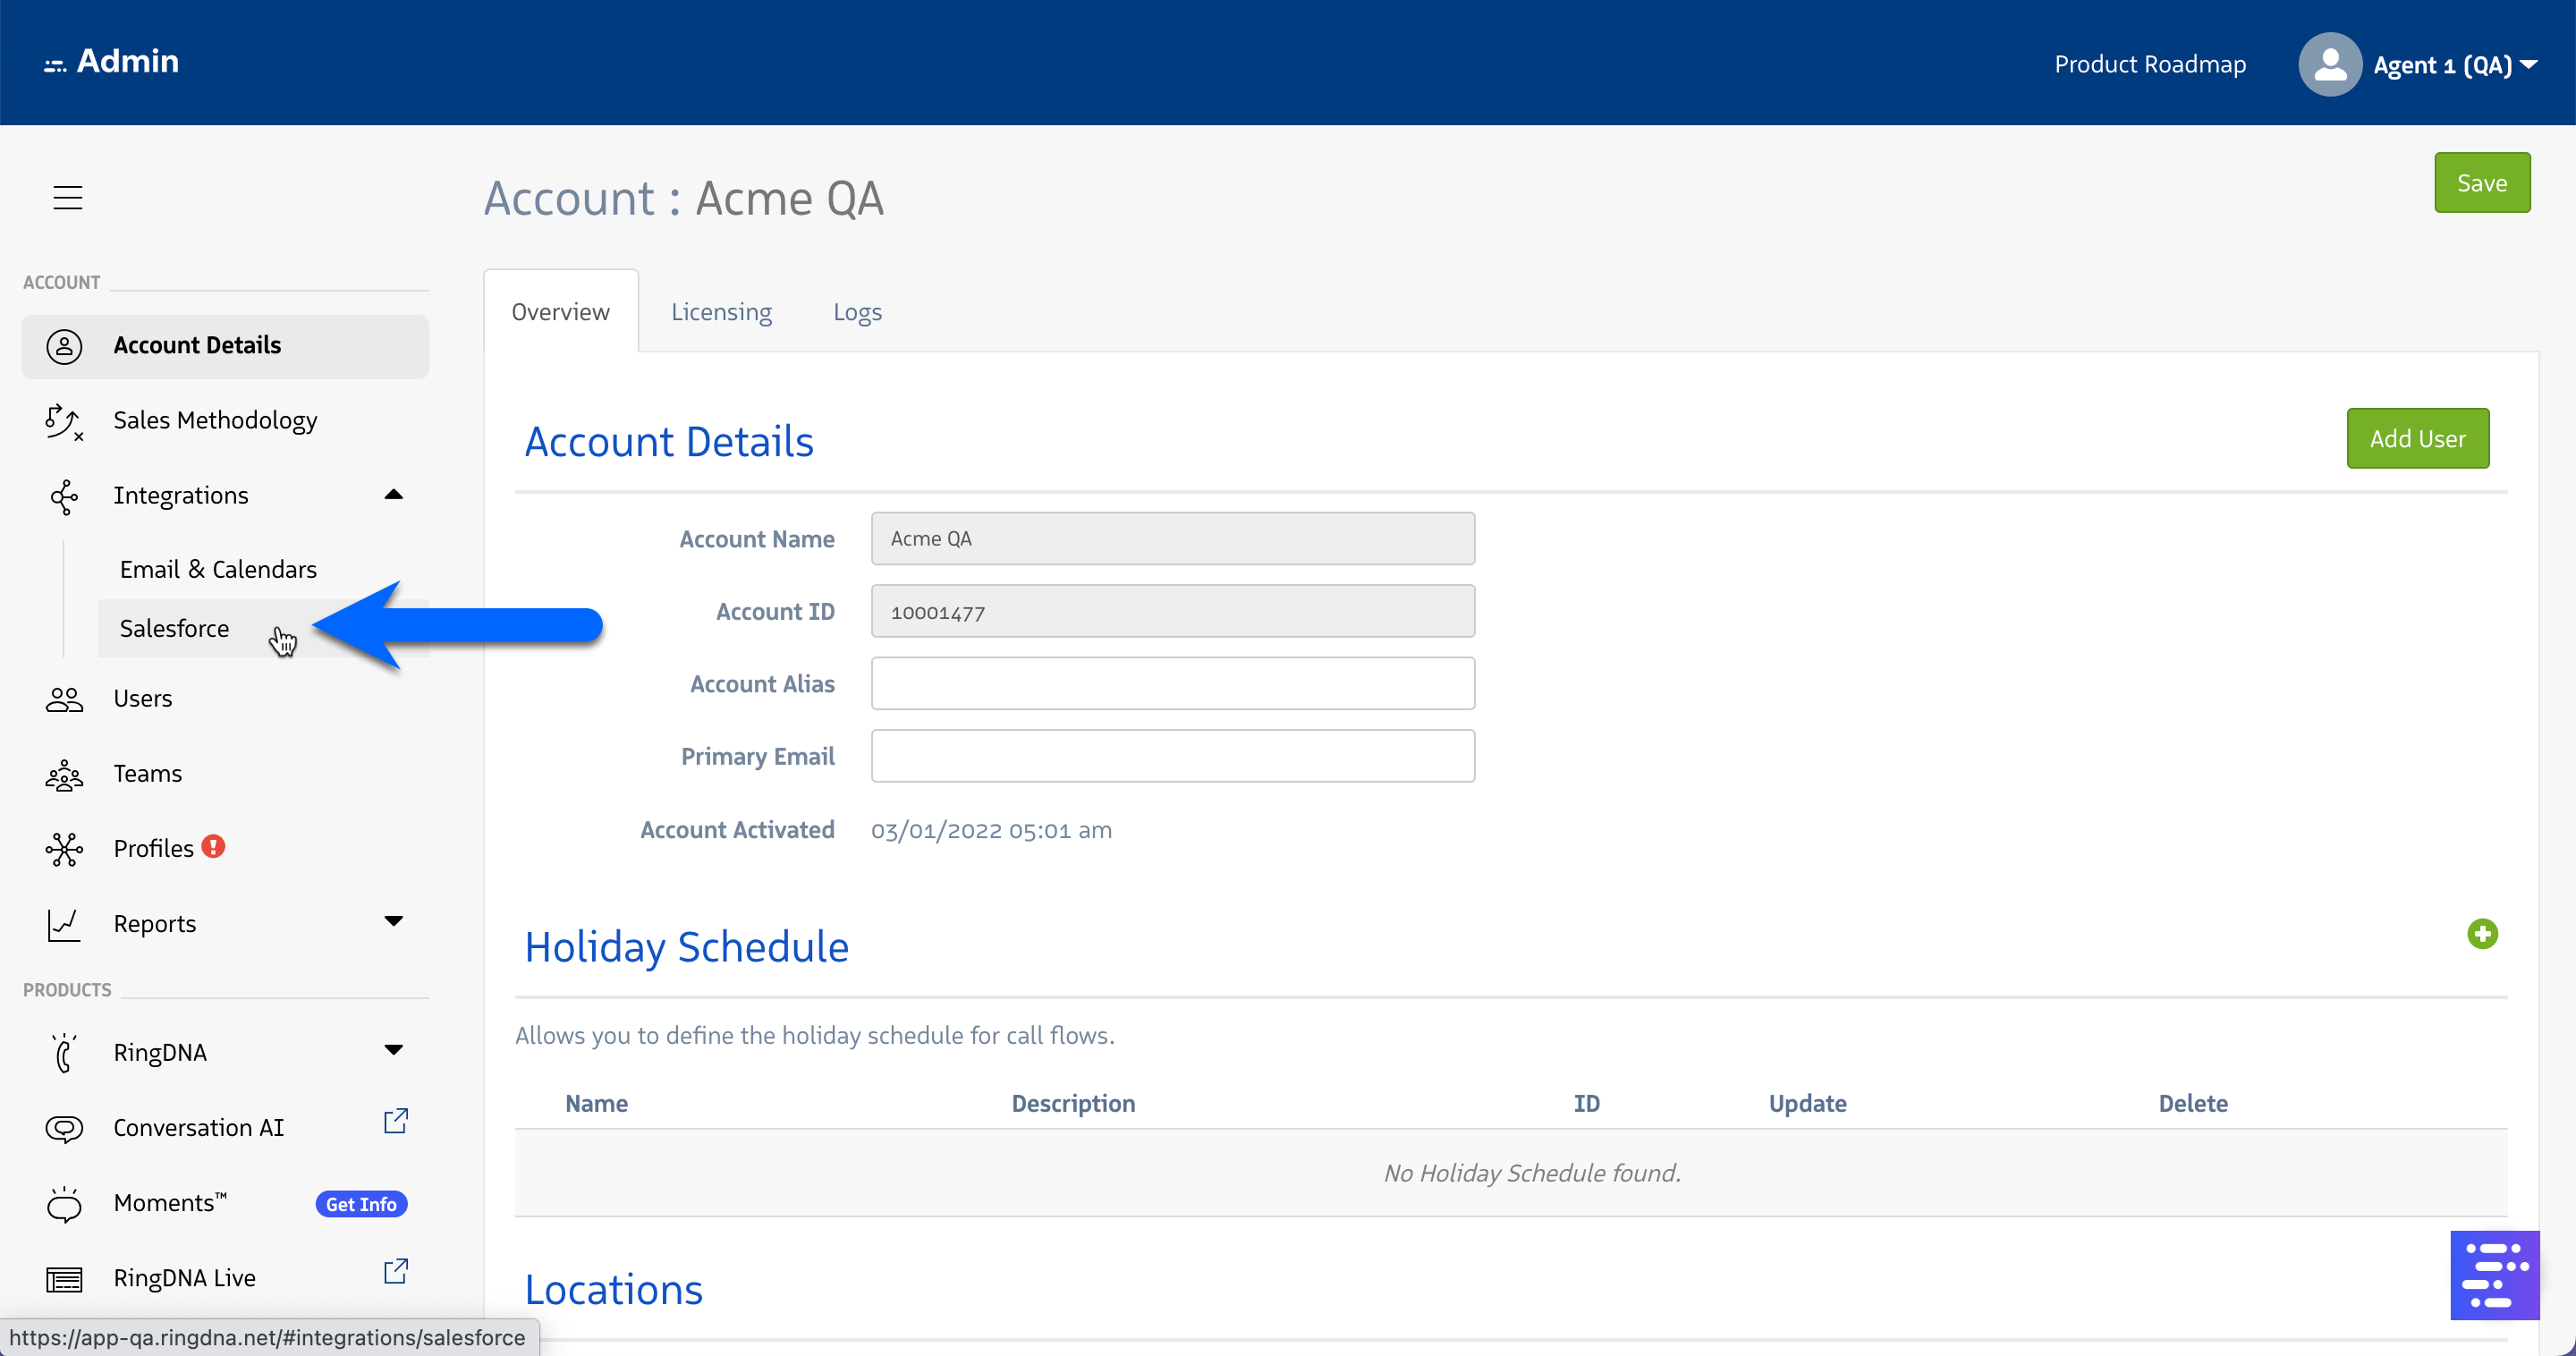2576x1356 pixels.
Task: Click the Moments Get Info badge
Action: (361, 1204)
